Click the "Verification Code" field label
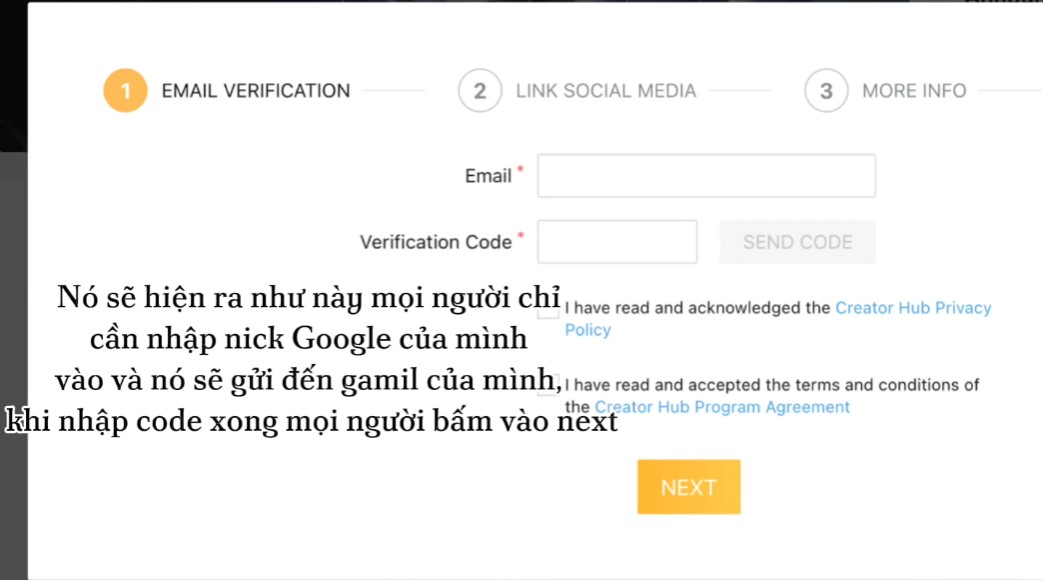The image size is (1043, 580). click(x=436, y=242)
